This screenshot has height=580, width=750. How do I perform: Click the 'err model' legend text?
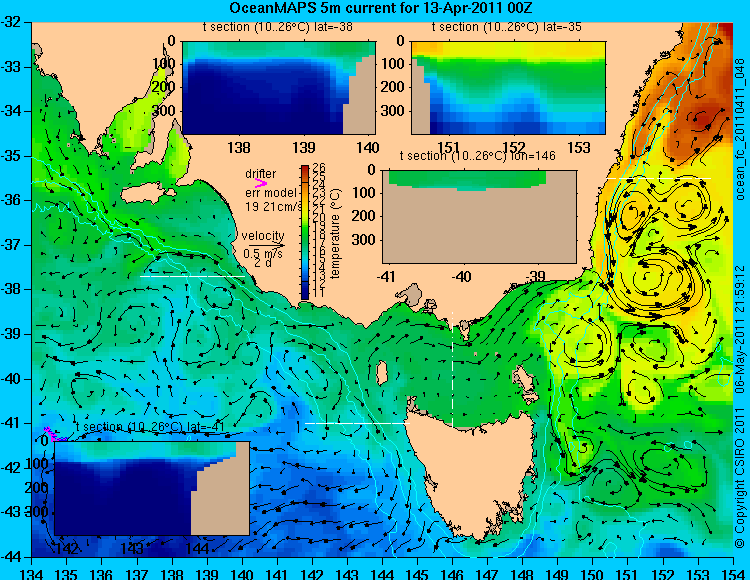tap(271, 193)
